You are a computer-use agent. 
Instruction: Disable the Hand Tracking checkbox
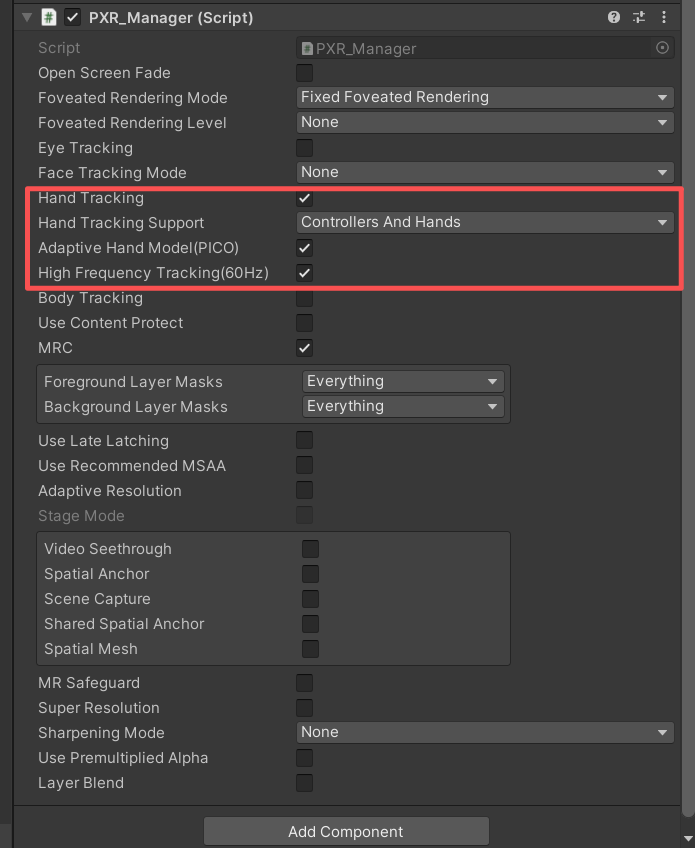tap(304, 198)
